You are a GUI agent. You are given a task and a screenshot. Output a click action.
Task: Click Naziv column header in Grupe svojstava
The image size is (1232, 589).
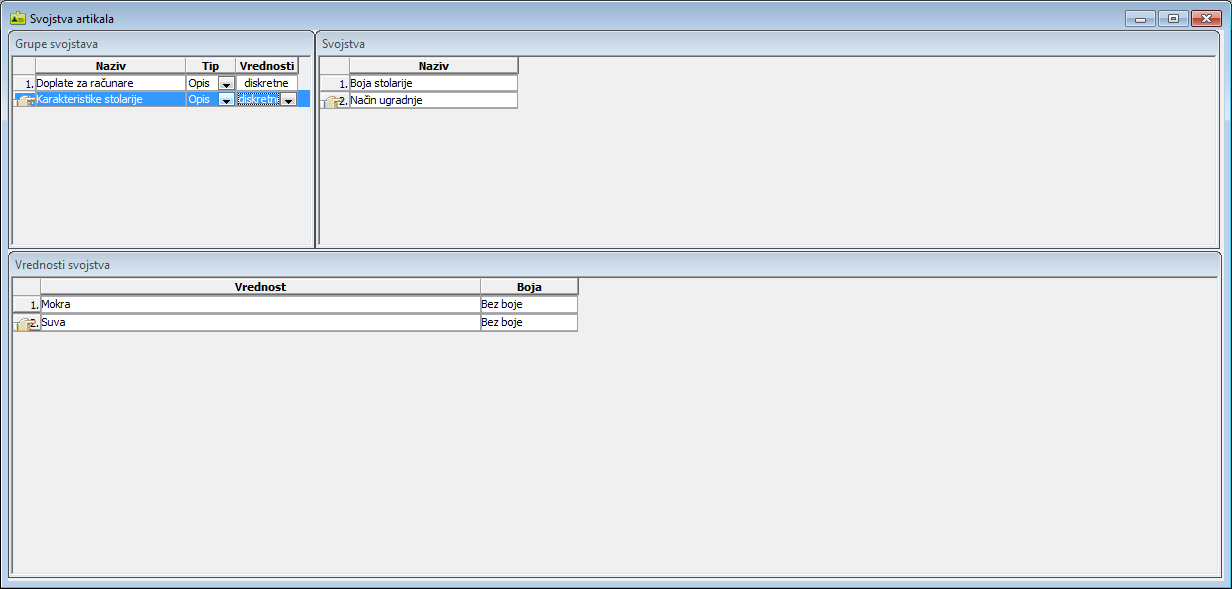pos(110,66)
